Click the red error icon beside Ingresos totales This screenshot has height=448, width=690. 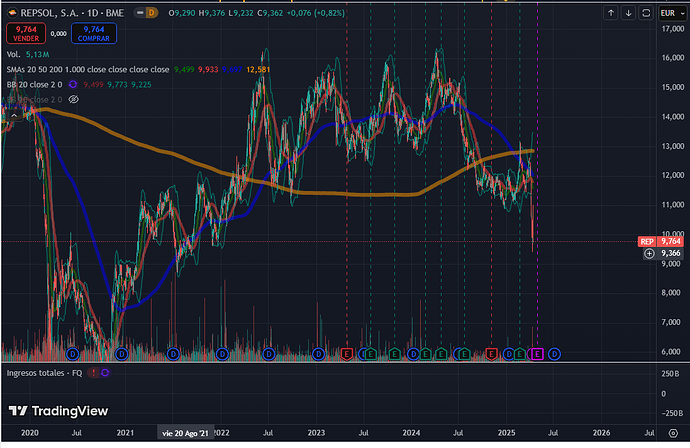point(93,373)
